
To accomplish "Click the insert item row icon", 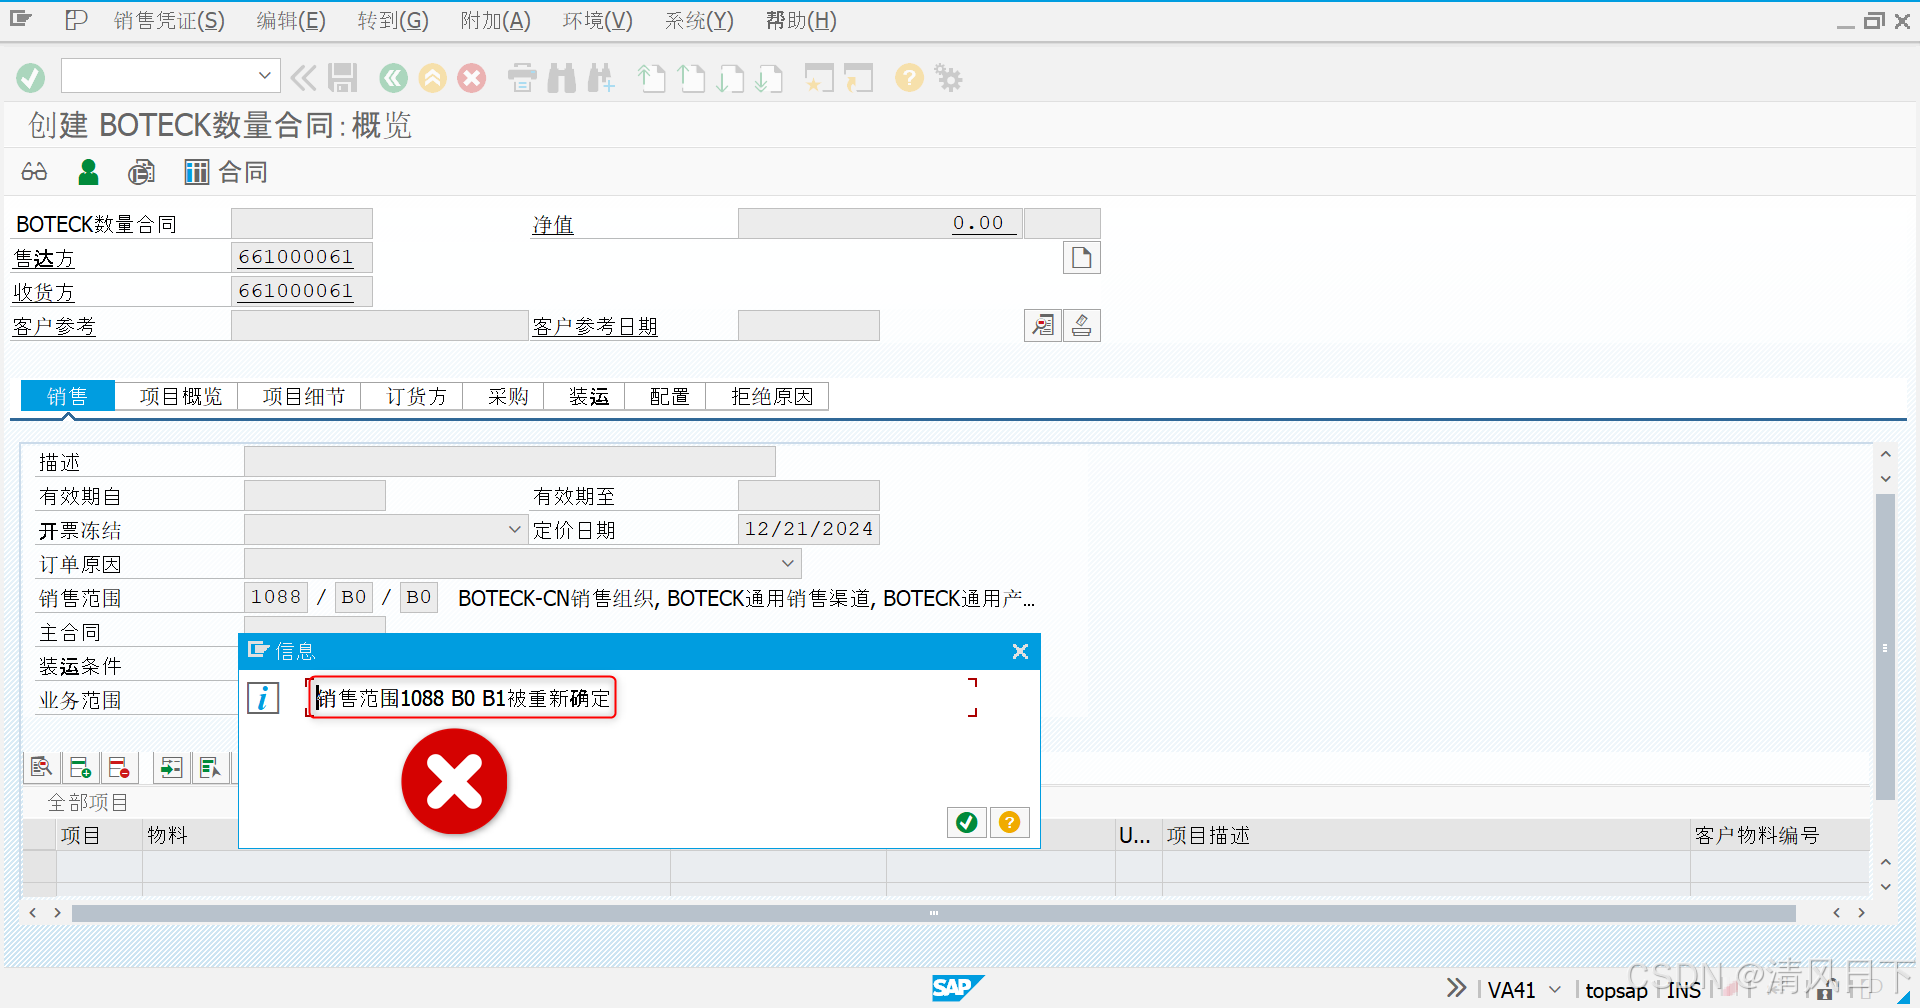I will coord(81,767).
